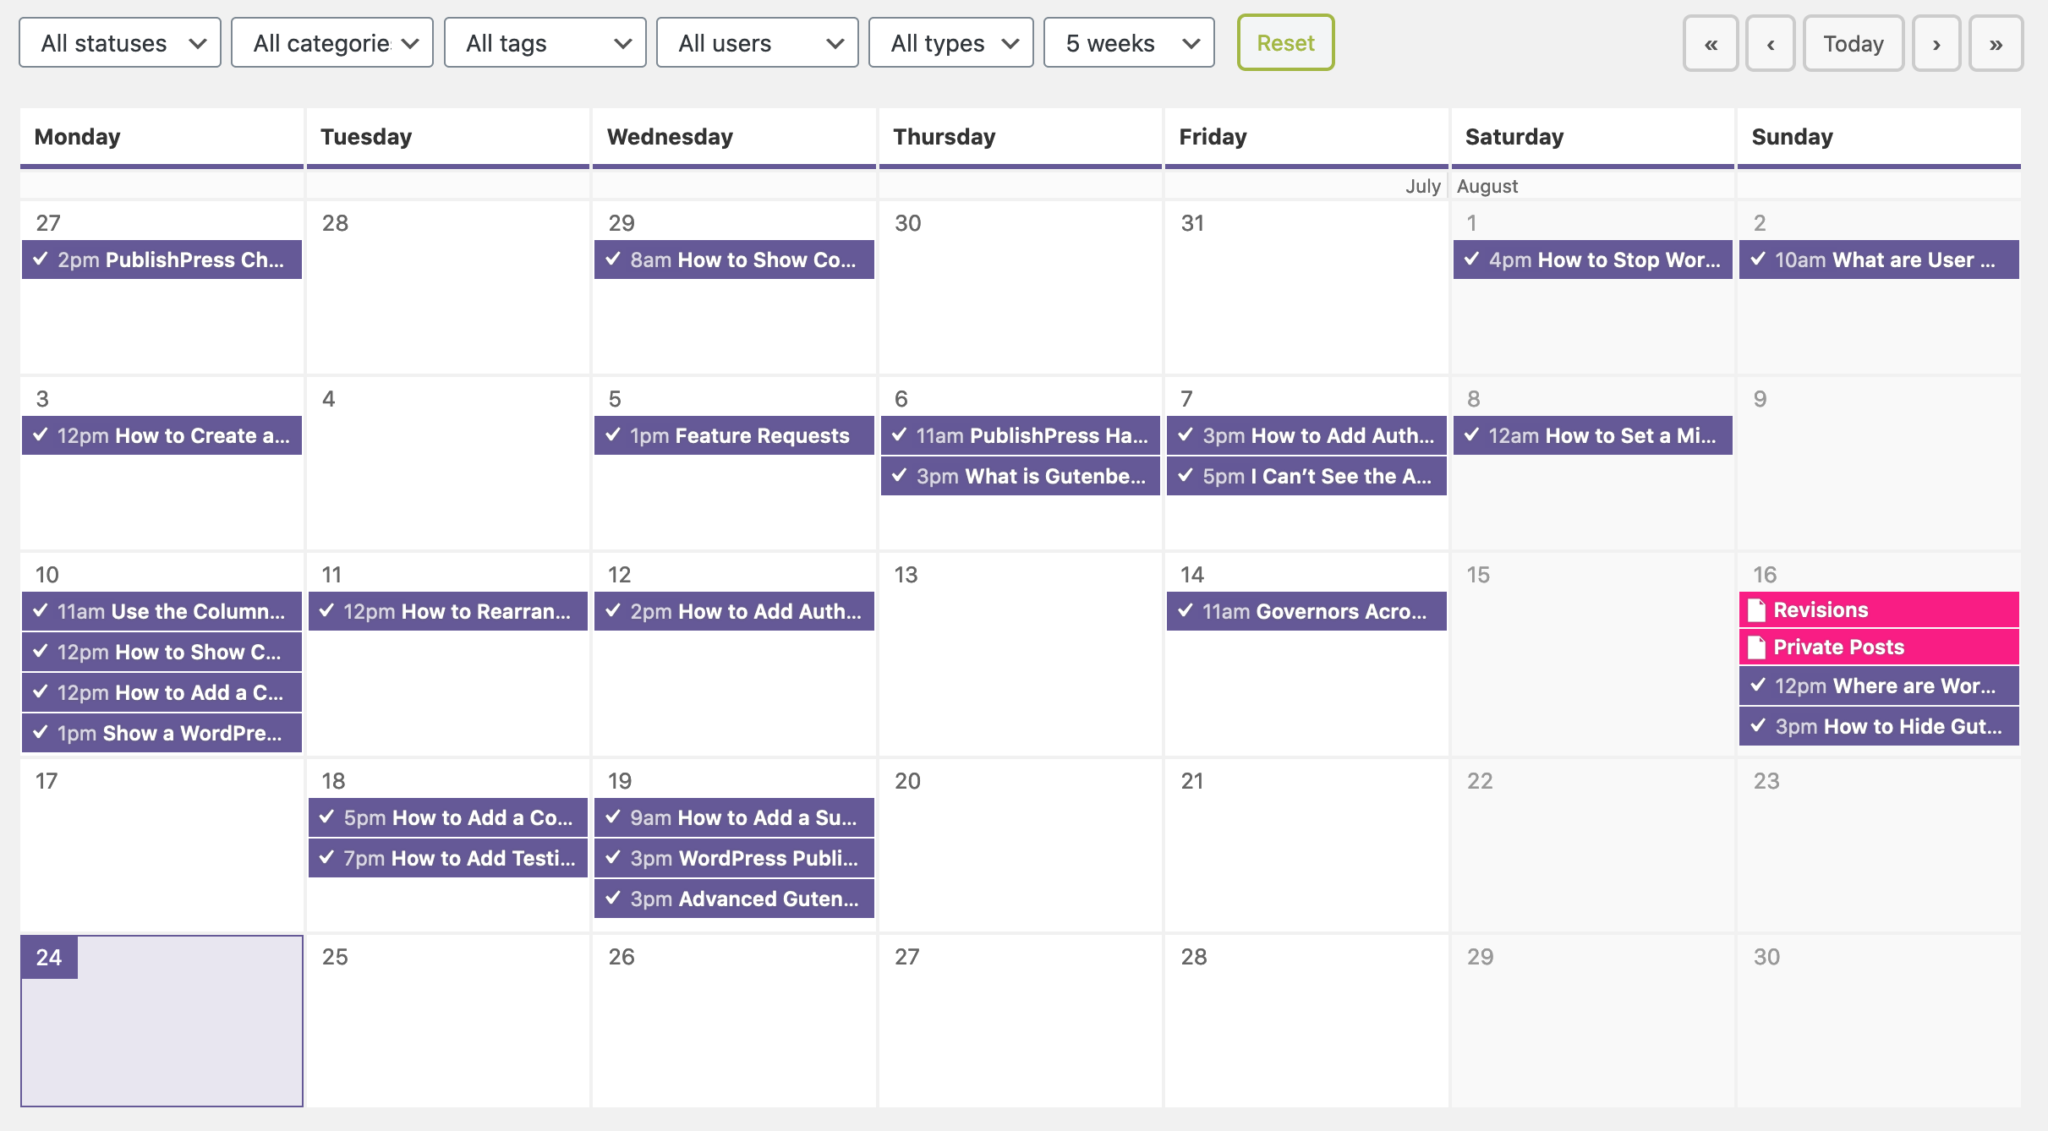Click the empty Tuesday 25 day cell

[x=448, y=1021]
